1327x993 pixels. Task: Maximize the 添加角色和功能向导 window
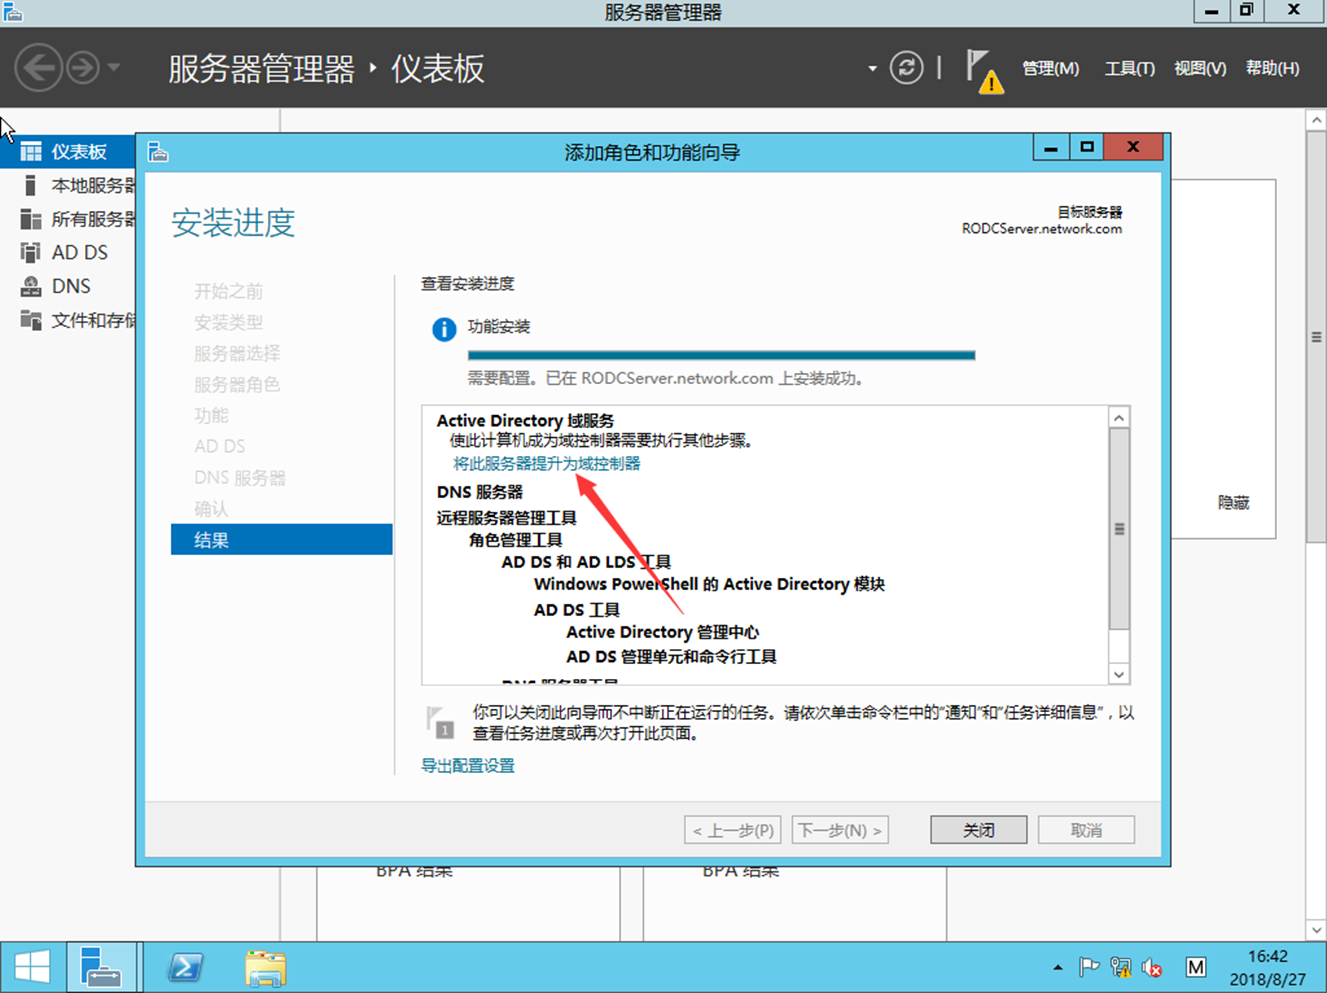pyautogui.click(x=1087, y=147)
